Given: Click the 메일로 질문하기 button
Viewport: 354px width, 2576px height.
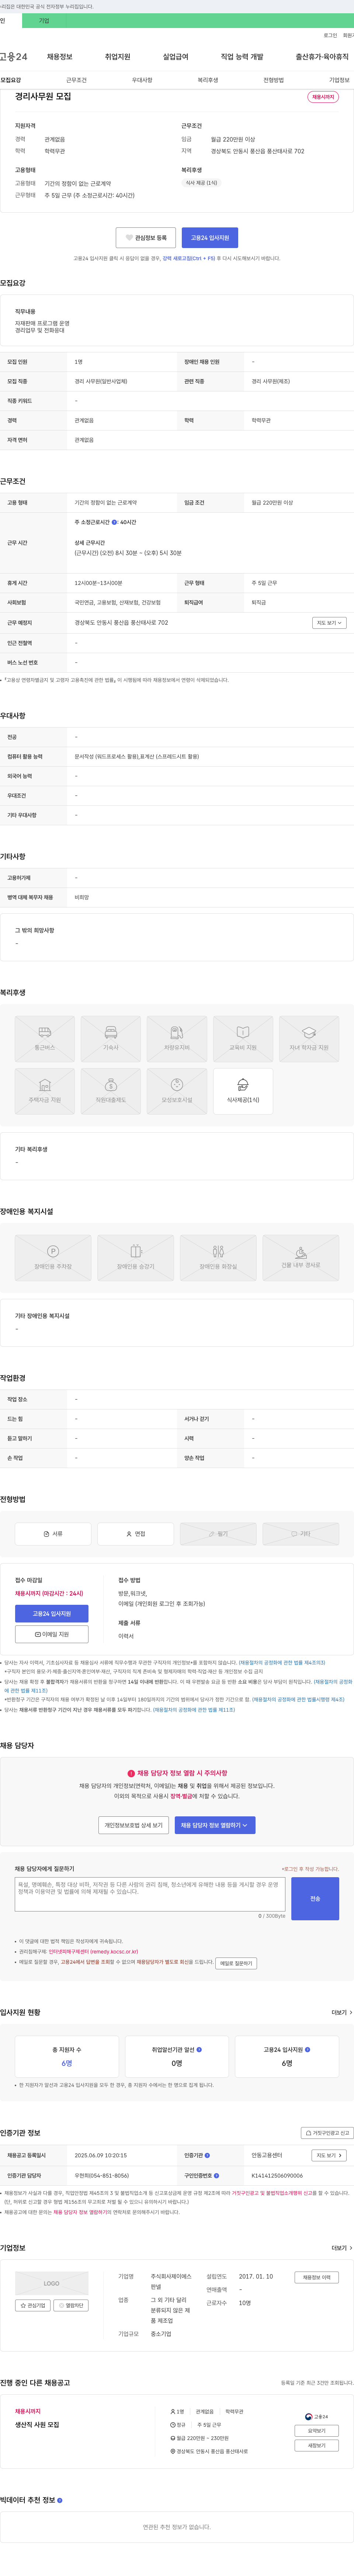Looking at the screenshot, I should 236,1963.
